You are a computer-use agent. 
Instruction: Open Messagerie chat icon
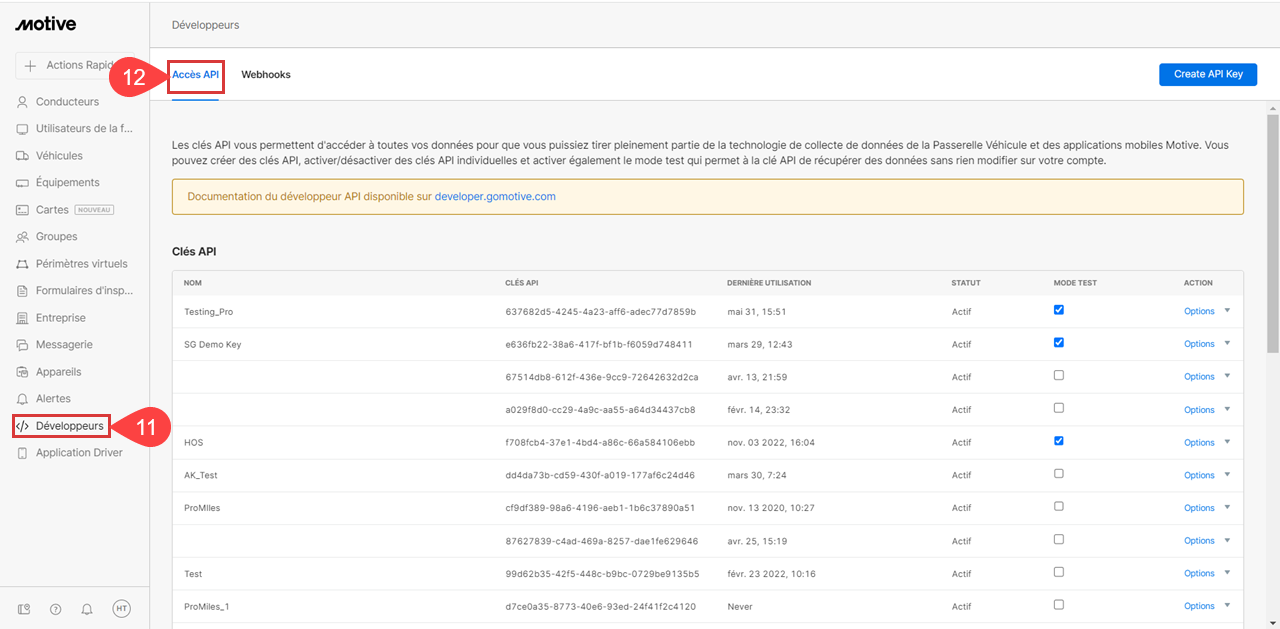pyautogui.click(x=23, y=345)
